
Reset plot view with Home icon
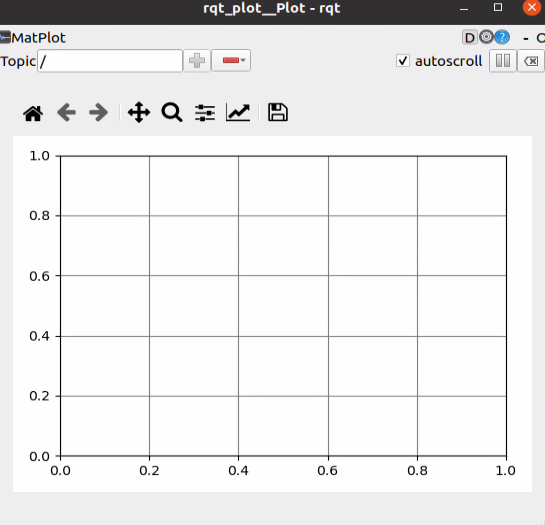pyautogui.click(x=33, y=113)
